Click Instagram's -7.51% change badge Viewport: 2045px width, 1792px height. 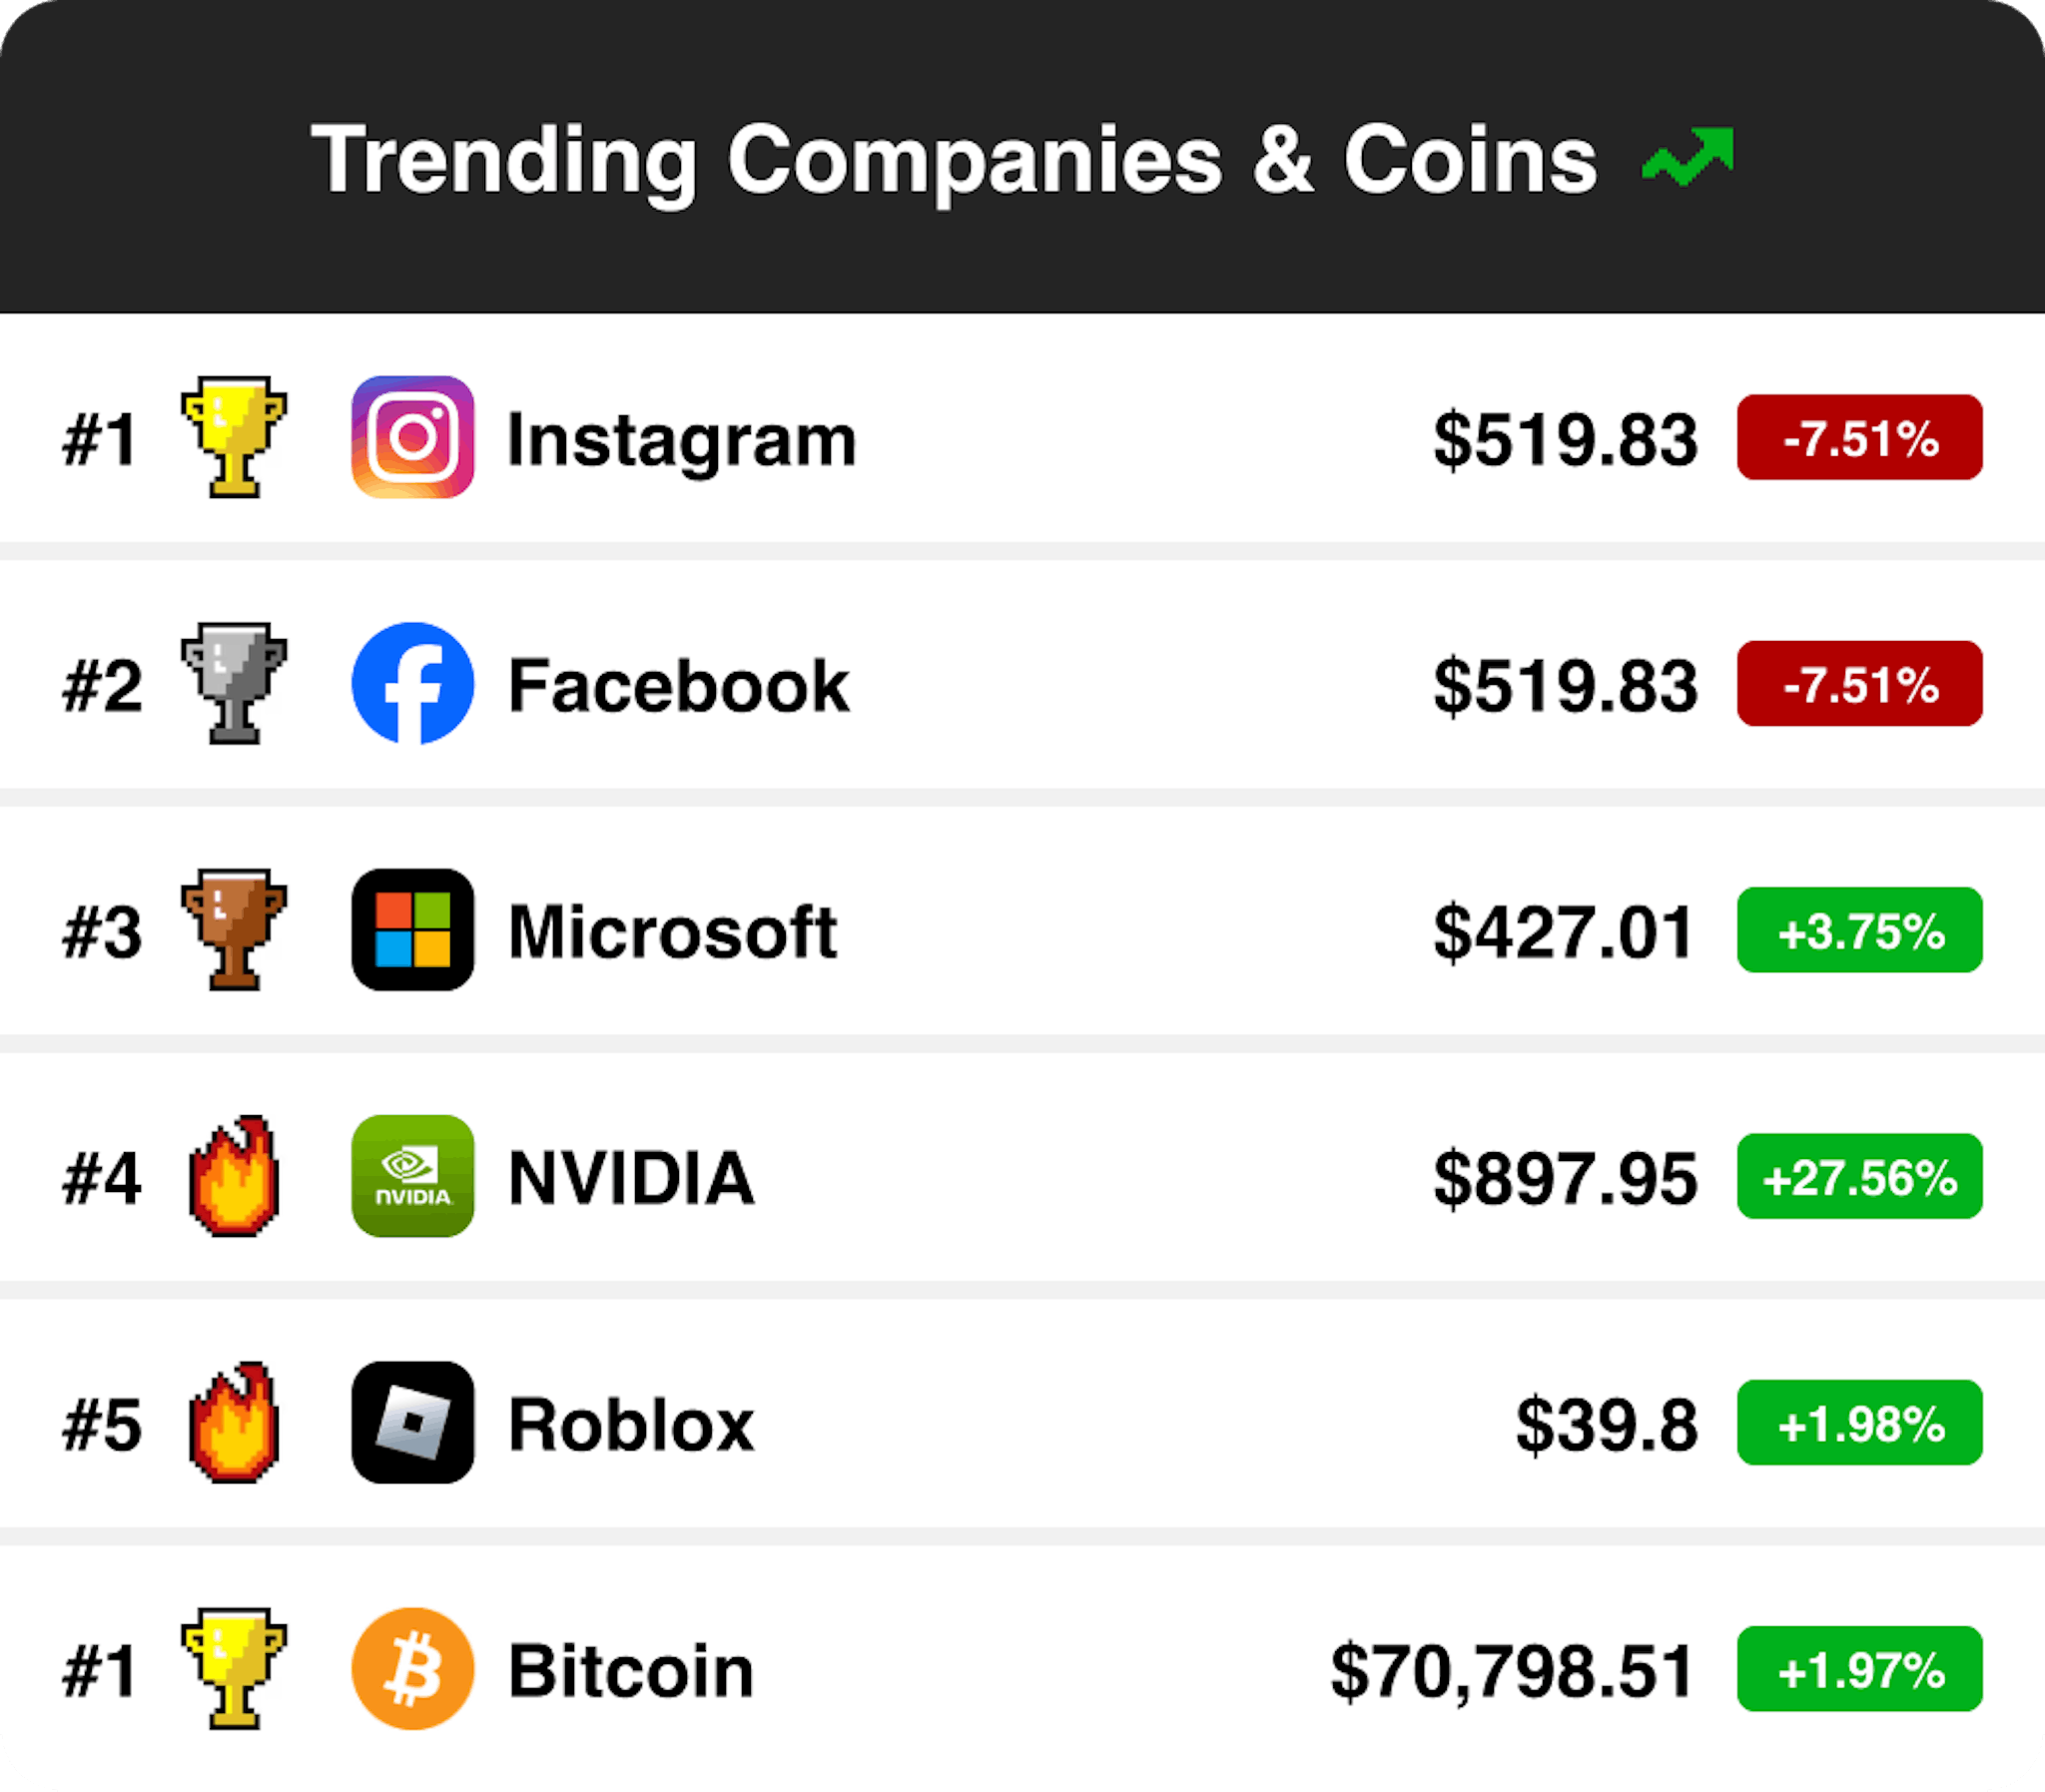(1859, 438)
